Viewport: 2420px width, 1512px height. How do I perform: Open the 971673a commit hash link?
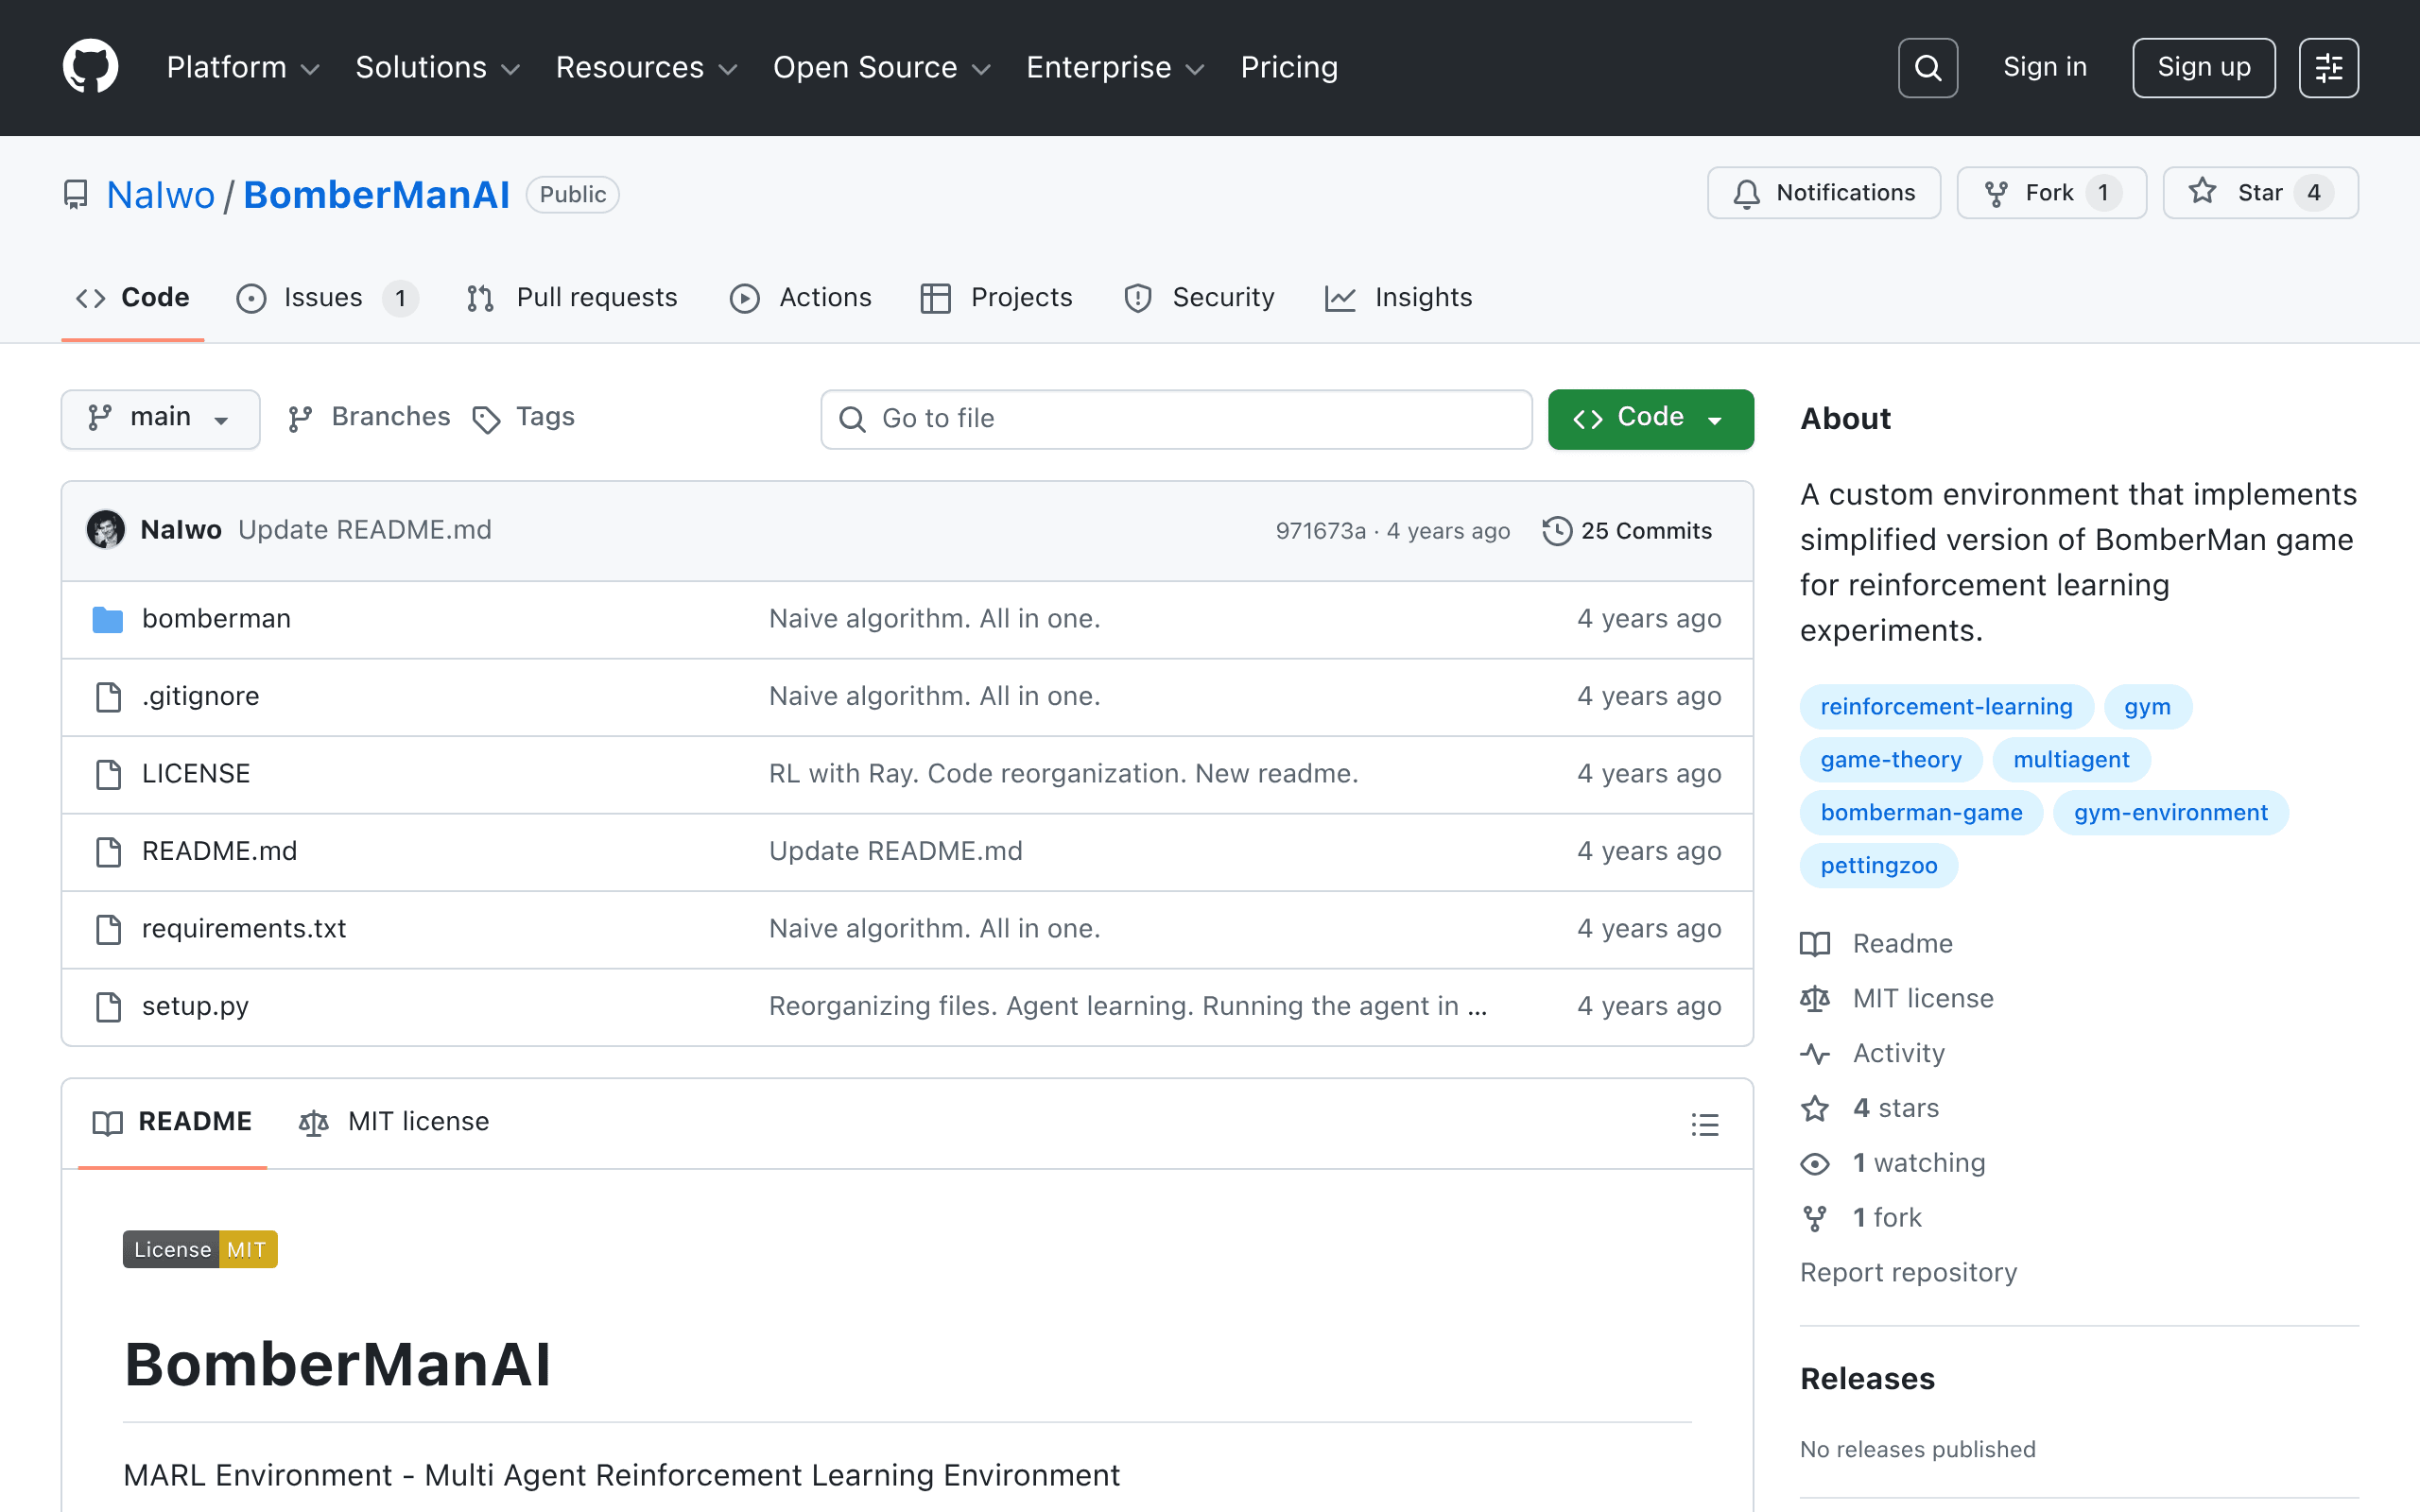pos(1320,531)
